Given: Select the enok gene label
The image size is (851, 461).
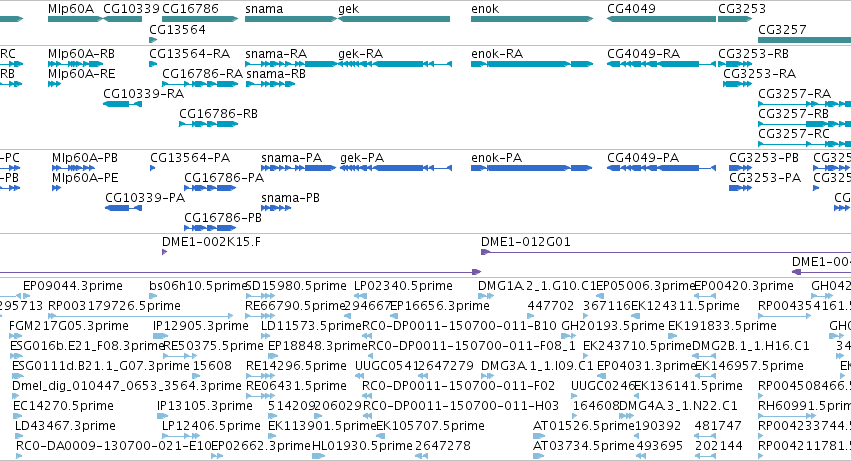Looking at the screenshot, I should coord(485,9).
